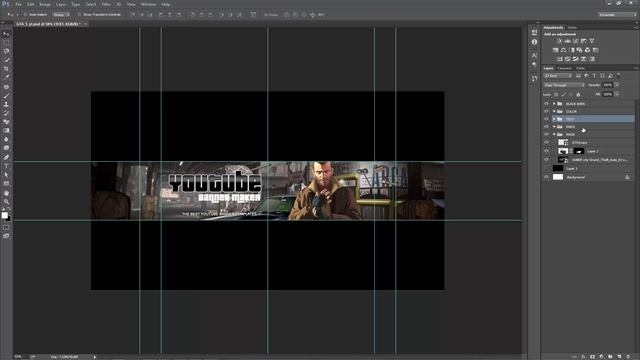
Task: Select the Eraser tool
Action: click(6, 122)
